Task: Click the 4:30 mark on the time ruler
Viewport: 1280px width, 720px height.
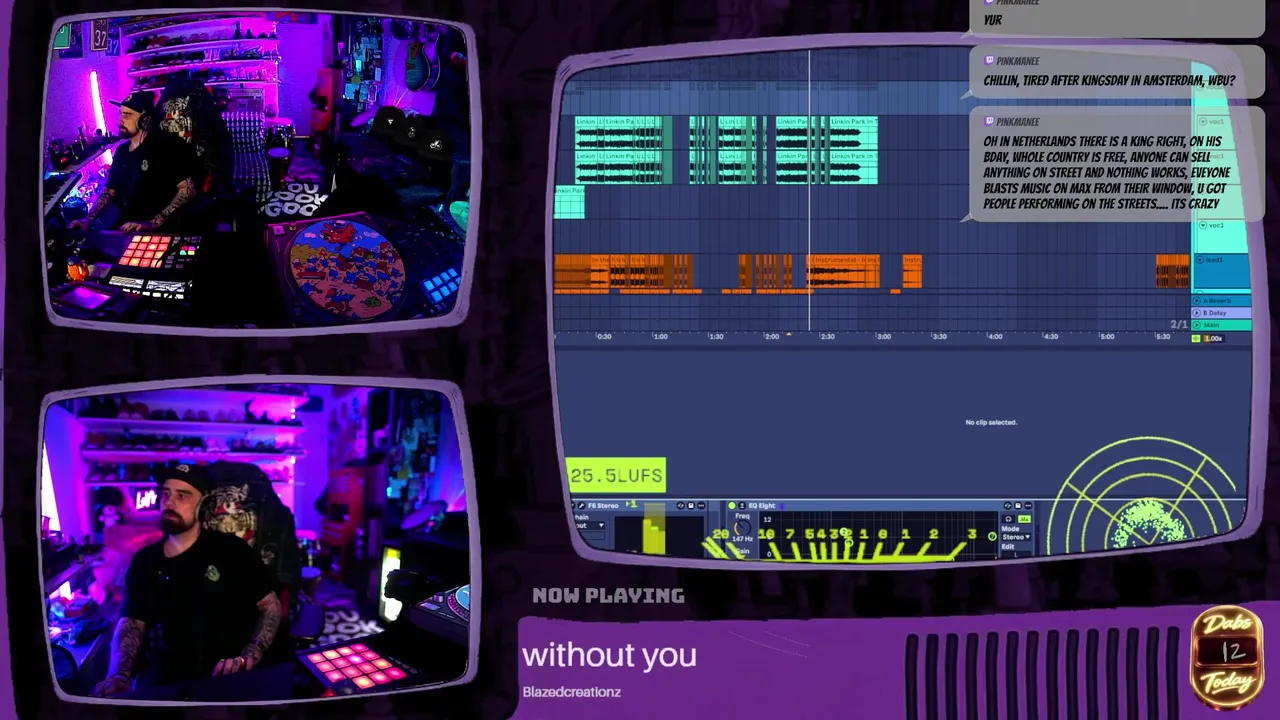Action: pos(1050,336)
